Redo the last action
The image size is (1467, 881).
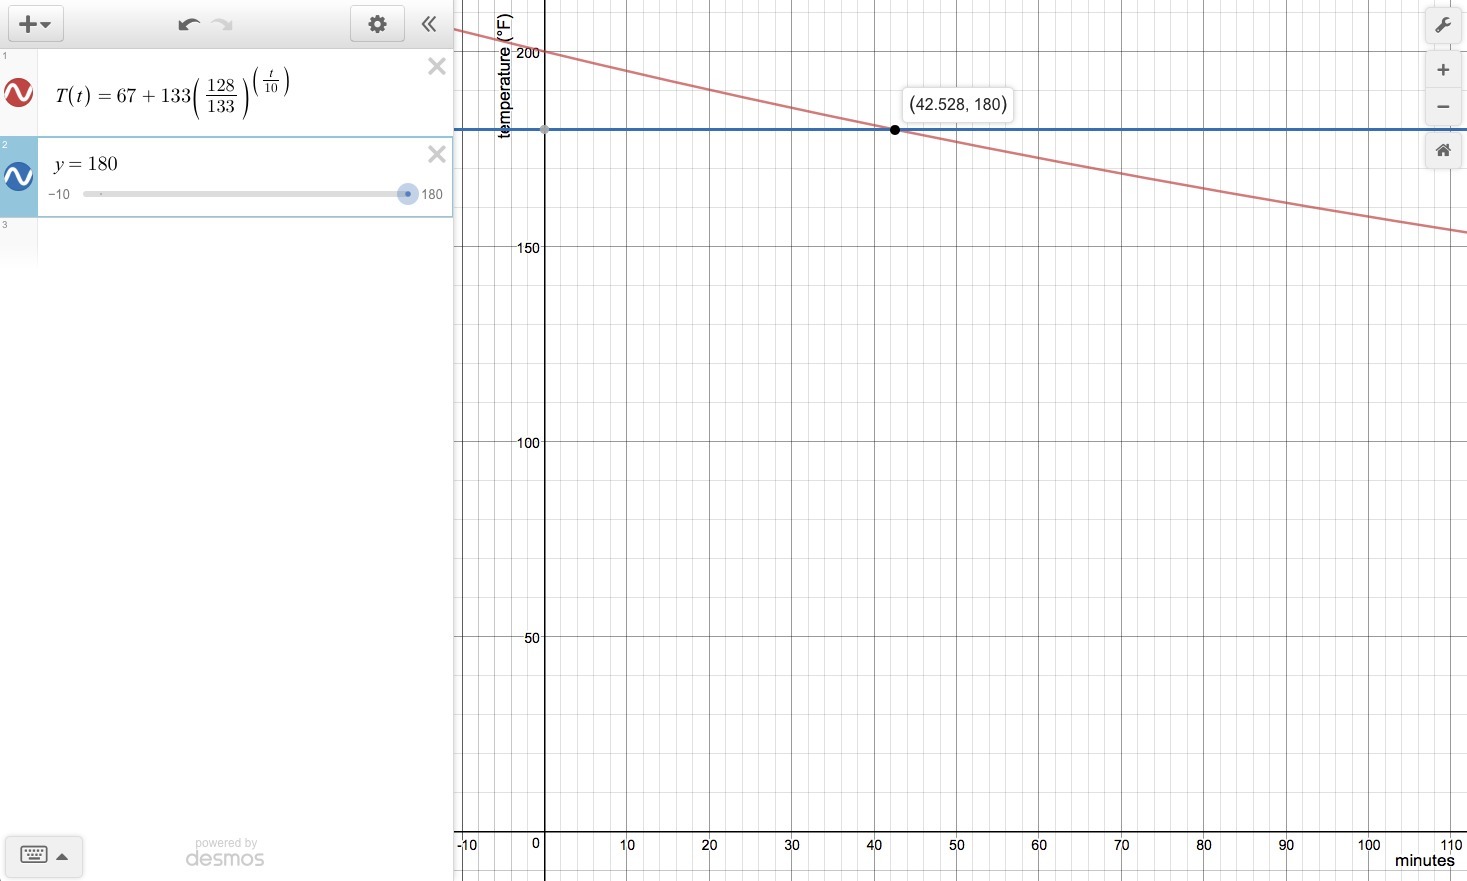[x=222, y=24]
